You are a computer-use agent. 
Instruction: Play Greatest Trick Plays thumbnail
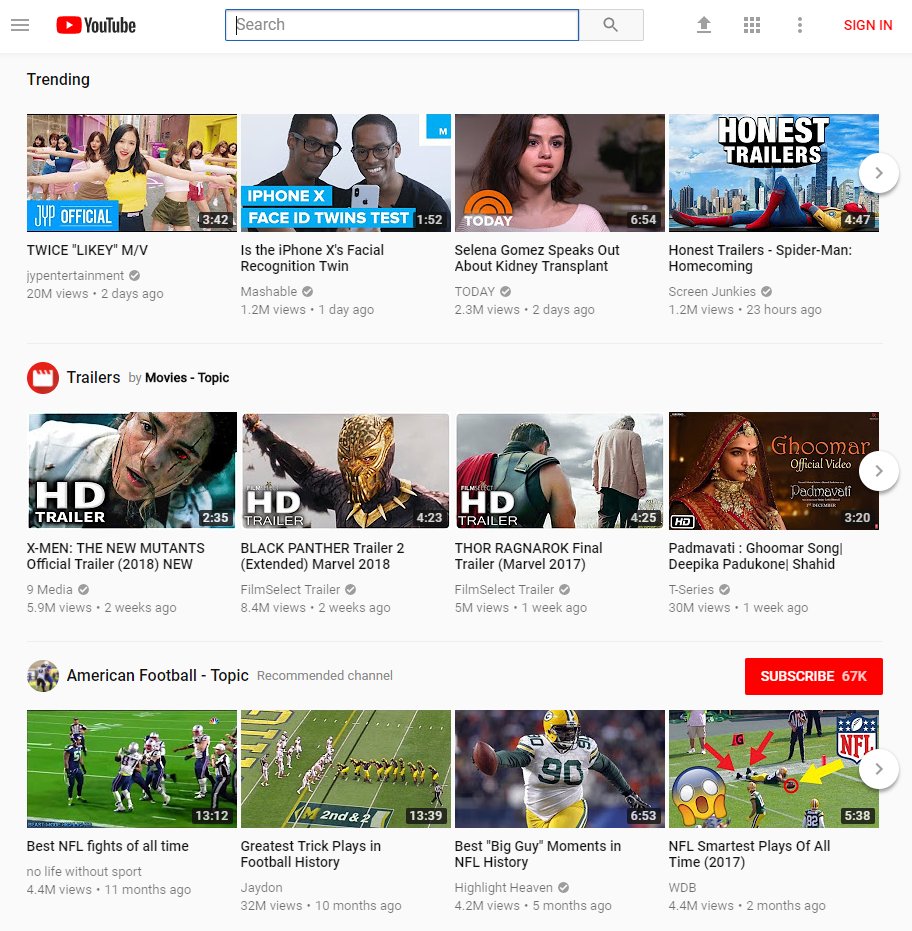346,769
